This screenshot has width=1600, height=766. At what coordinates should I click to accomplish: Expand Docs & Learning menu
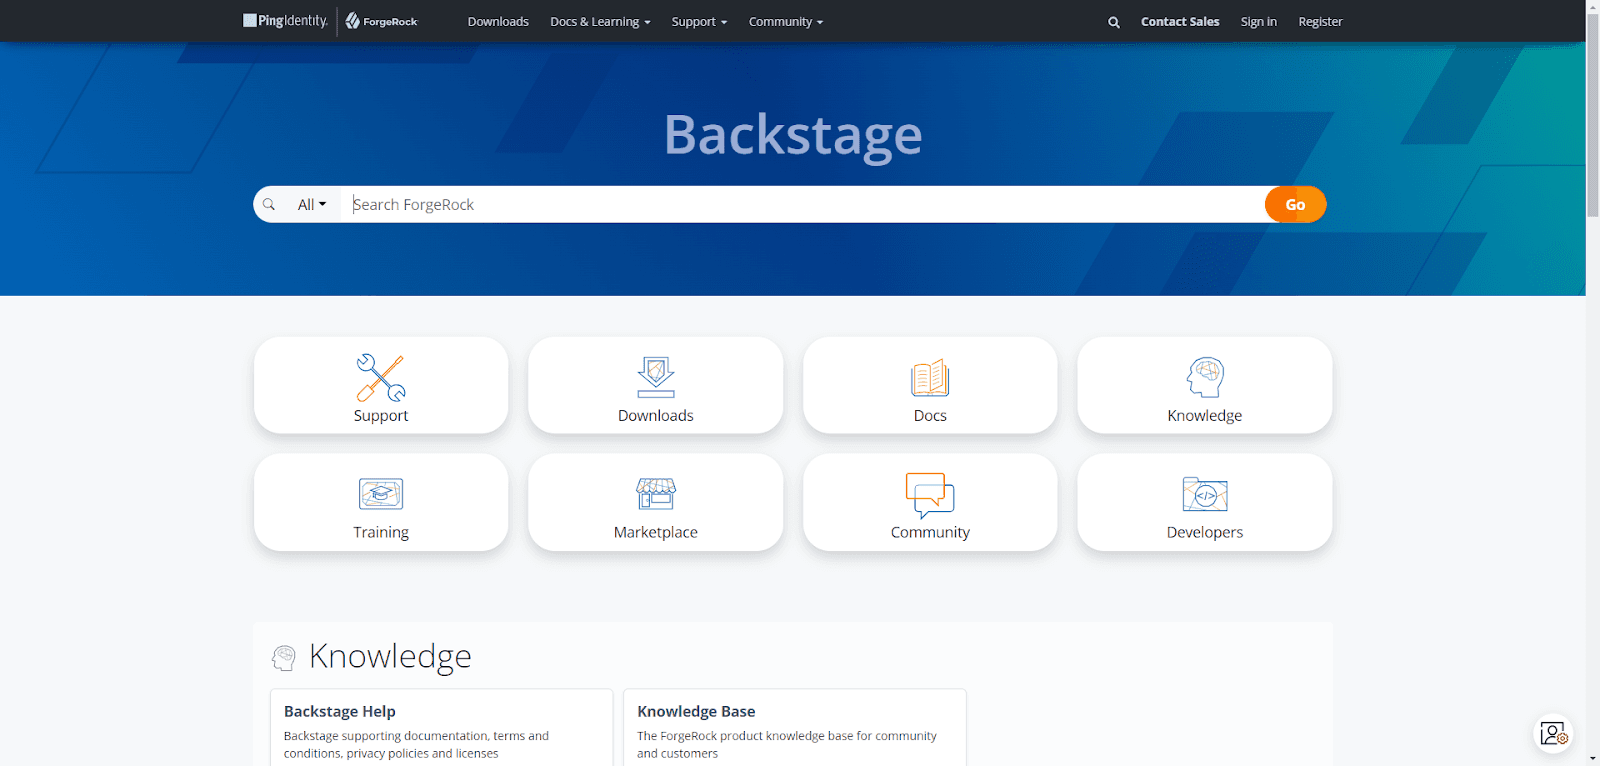click(600, 22)
